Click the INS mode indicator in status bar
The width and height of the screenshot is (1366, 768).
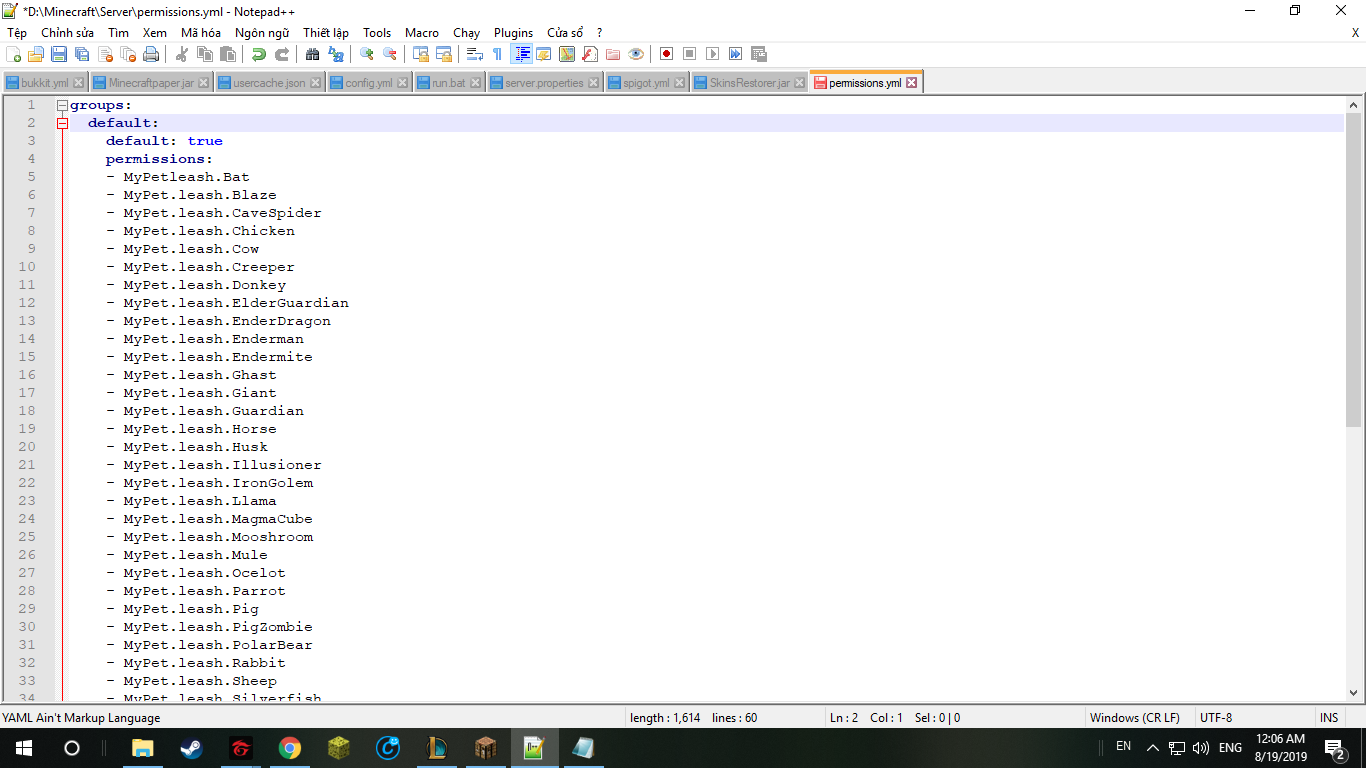tap(1328, 717)
